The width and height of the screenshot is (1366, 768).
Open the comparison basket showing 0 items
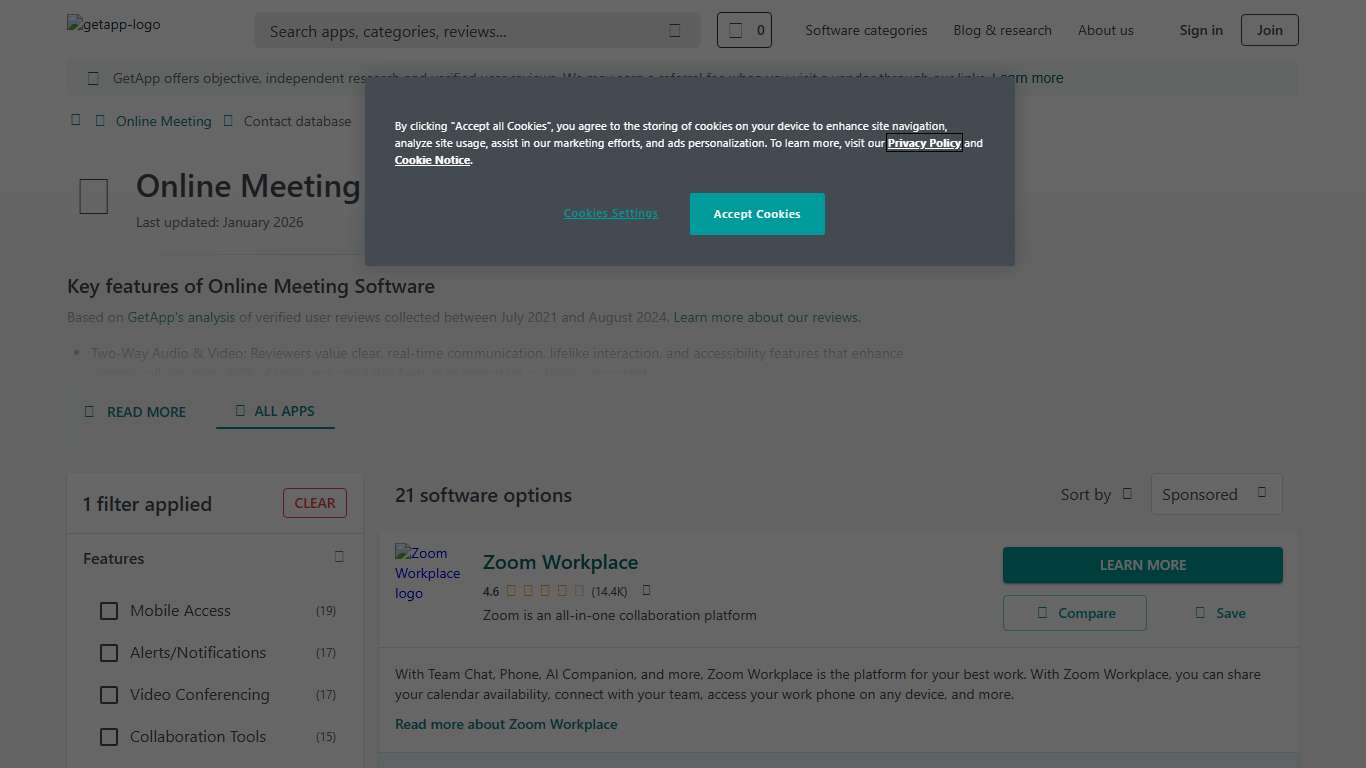click(x=744, y=30)
